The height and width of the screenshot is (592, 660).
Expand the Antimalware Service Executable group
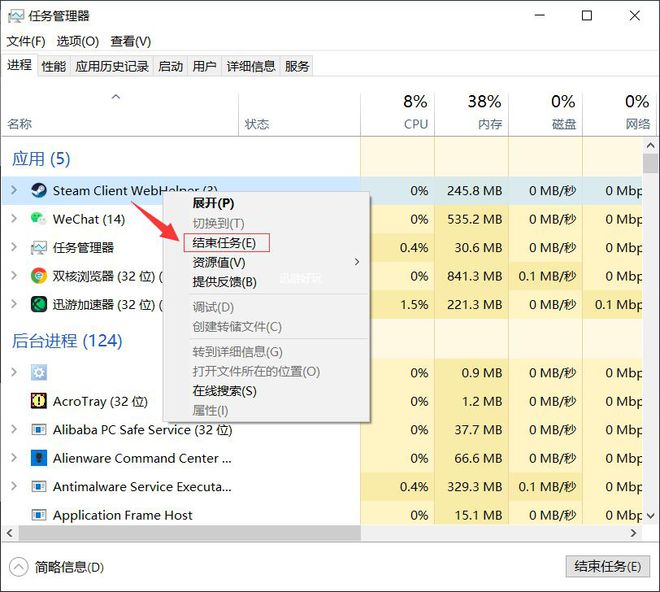point(14,486)
